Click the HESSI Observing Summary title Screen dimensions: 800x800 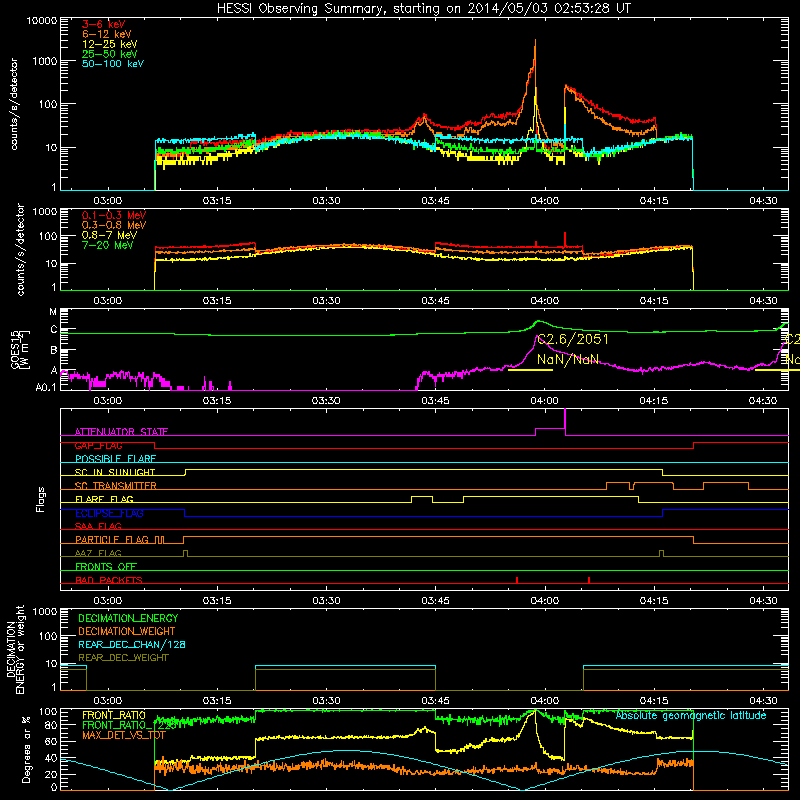coord(423,8)
